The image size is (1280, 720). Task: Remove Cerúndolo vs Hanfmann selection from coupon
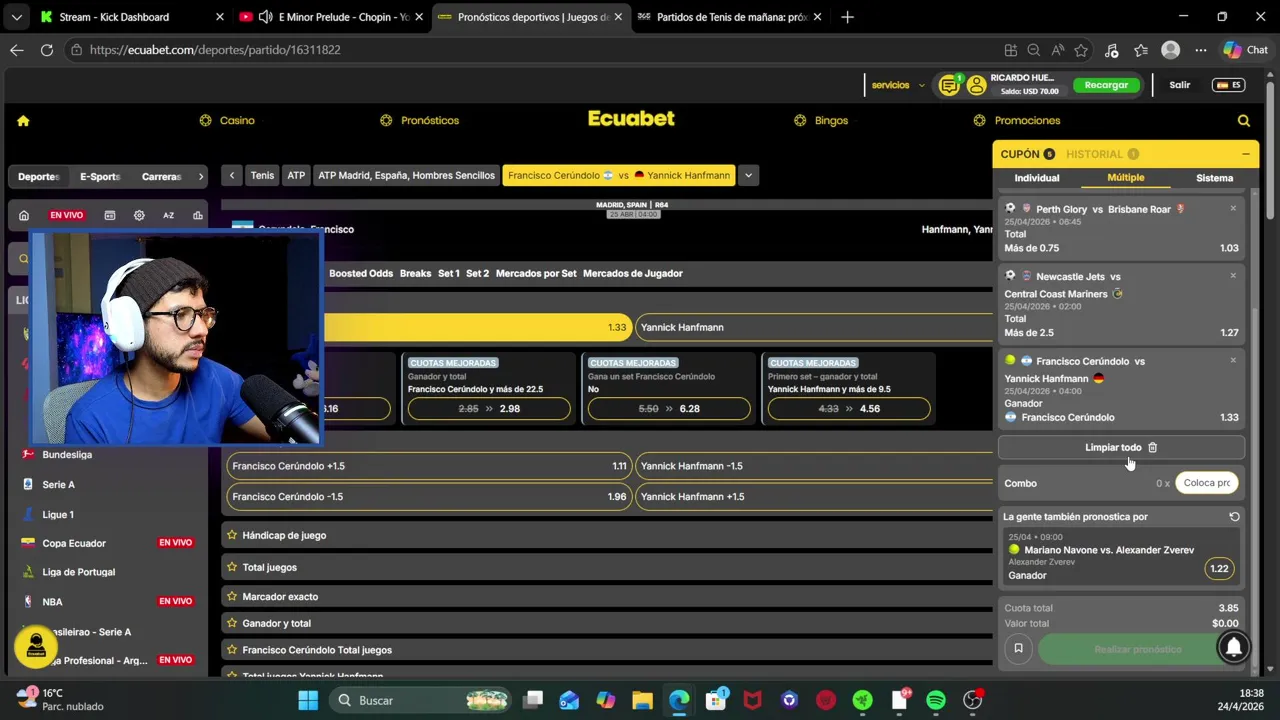tap(1233, 360)
